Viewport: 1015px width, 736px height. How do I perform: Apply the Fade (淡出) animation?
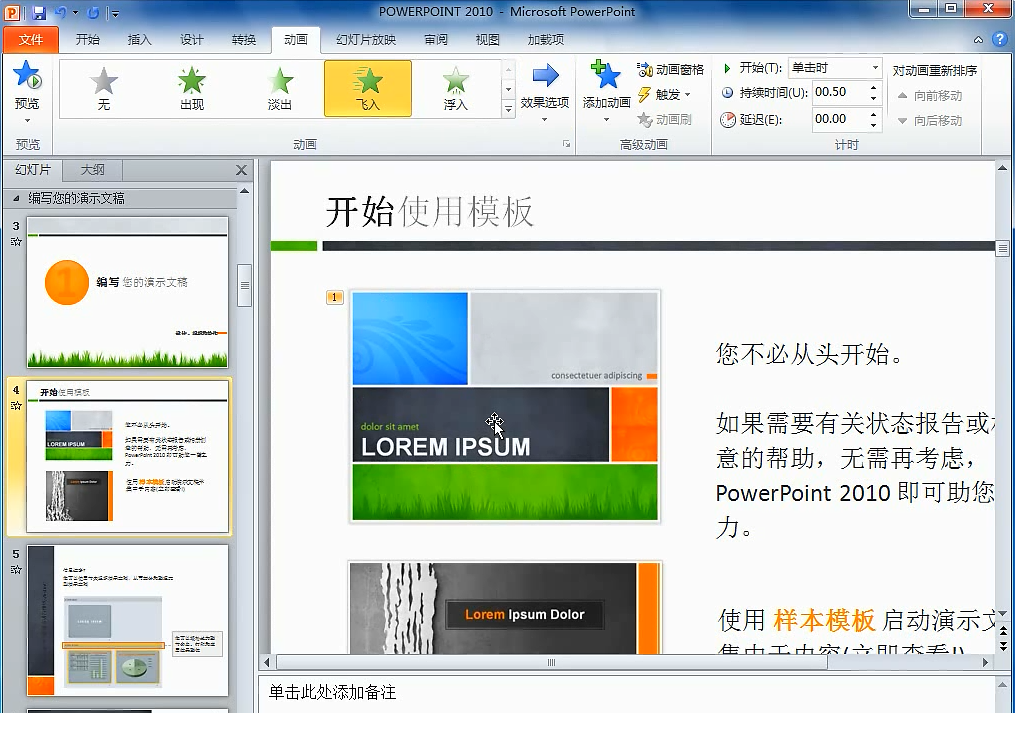click(x=280, y=89)
